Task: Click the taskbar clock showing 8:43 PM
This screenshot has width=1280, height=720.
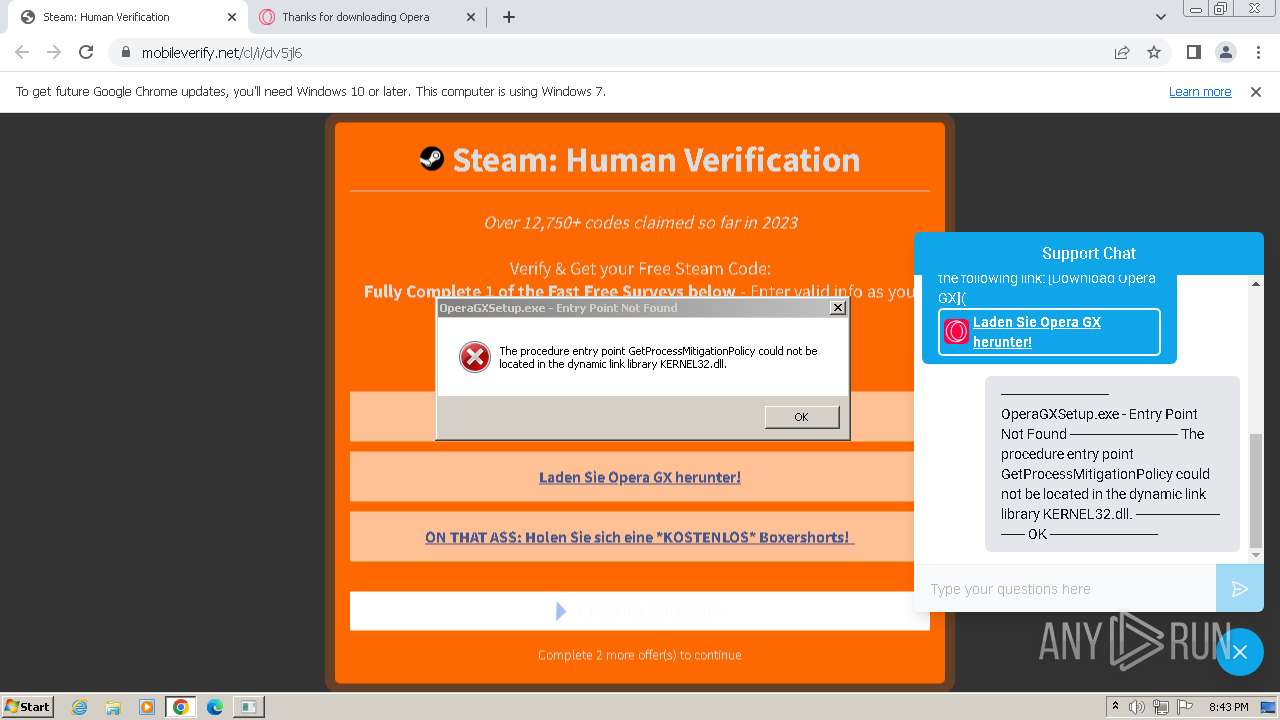Action: coord(1228,707)
